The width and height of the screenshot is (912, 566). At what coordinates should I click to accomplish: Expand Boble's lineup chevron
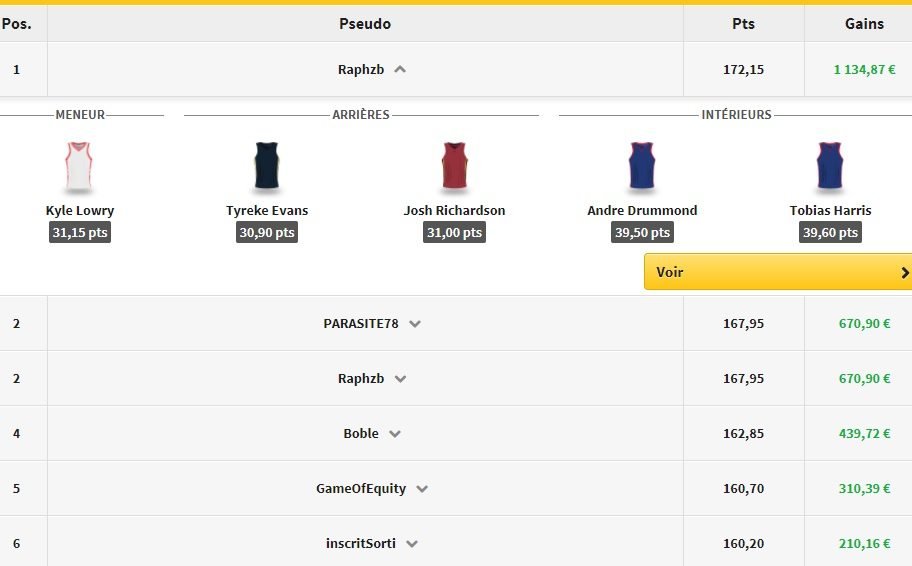point(395,434)
